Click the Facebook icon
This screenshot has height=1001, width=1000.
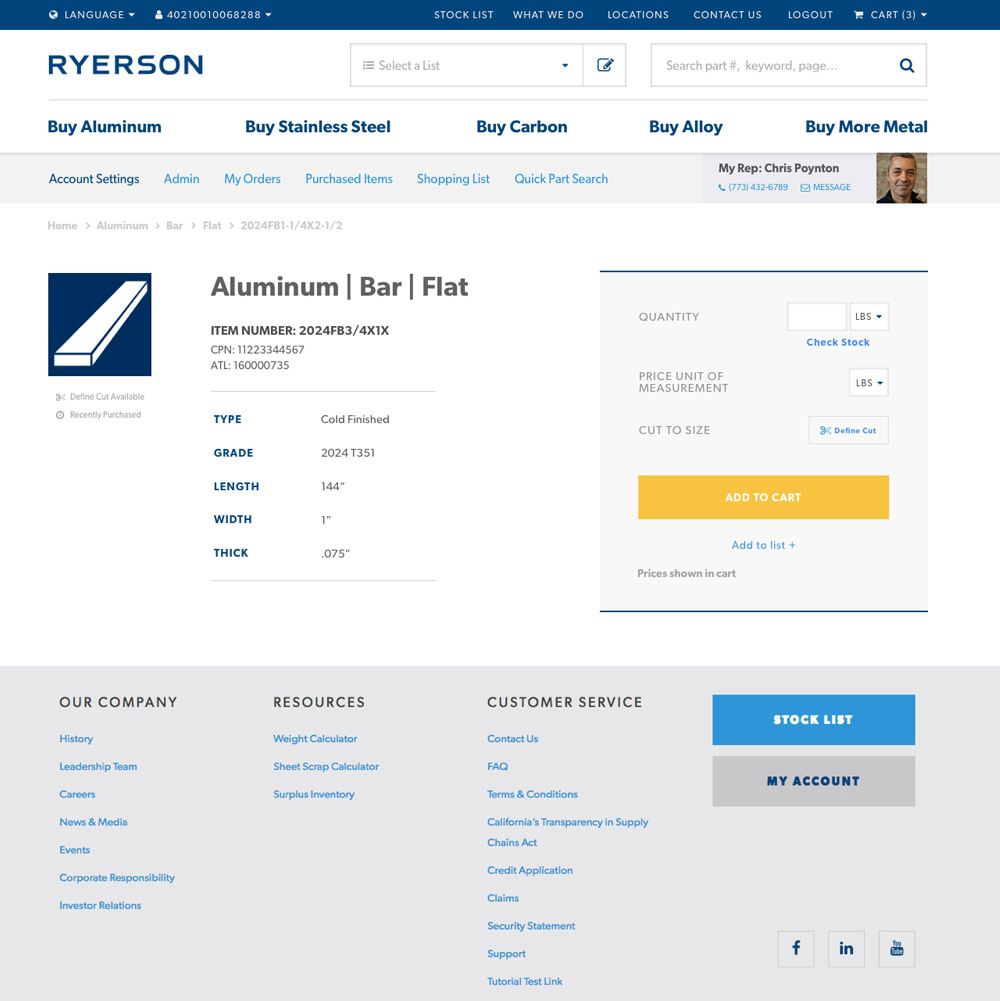click(796, 949)
